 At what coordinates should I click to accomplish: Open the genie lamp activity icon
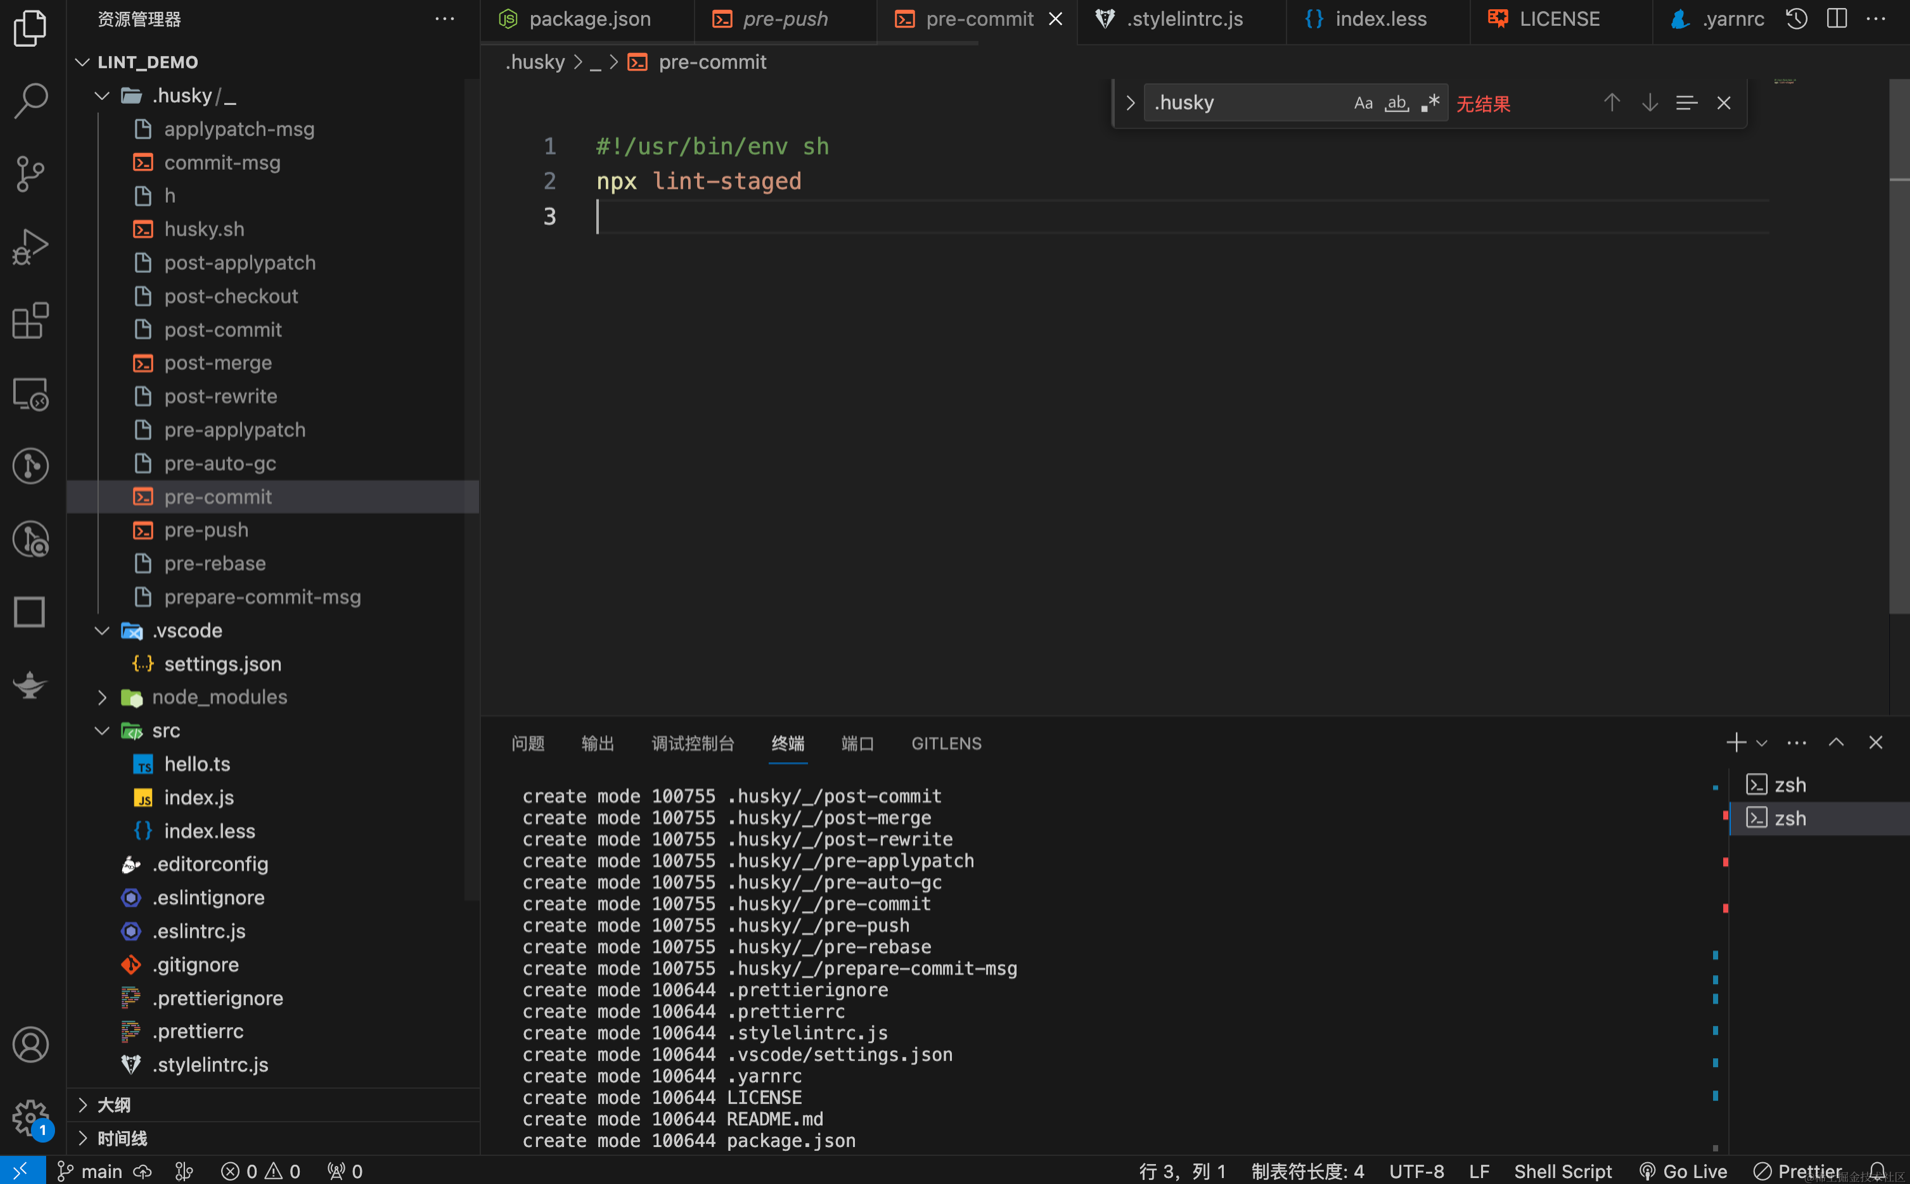coord(30,685)
